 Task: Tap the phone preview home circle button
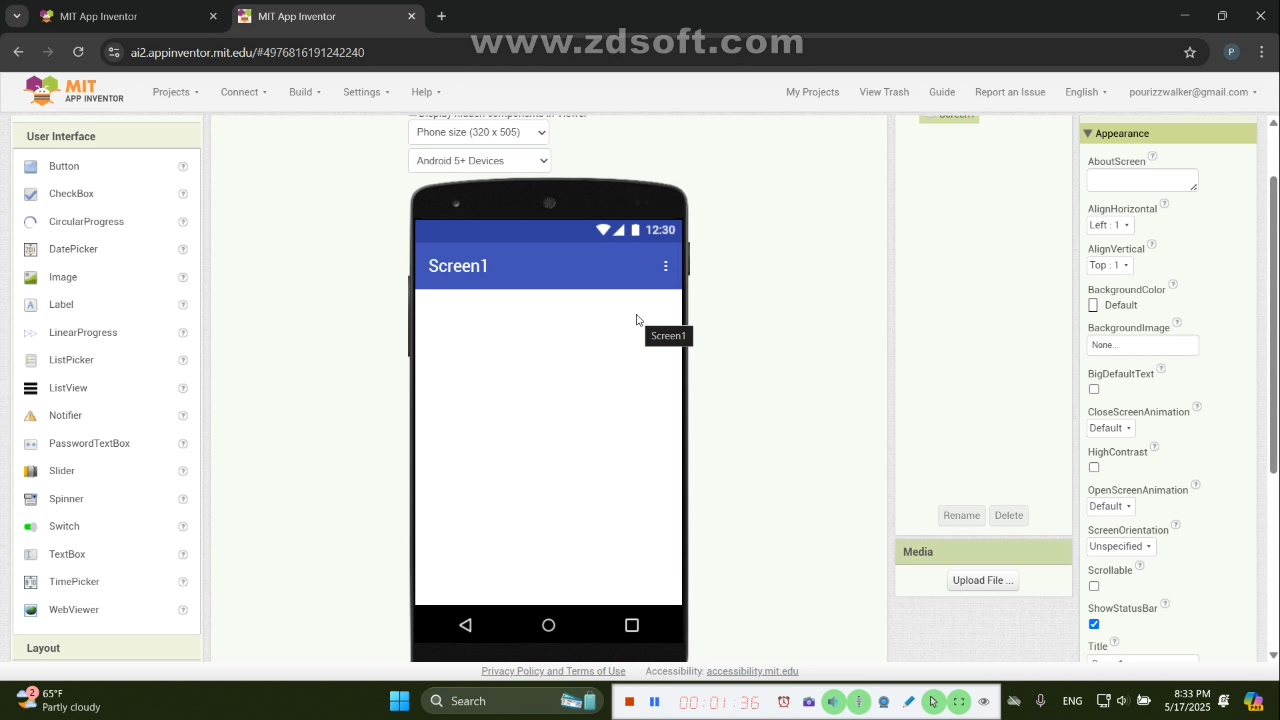pos(548,625)
